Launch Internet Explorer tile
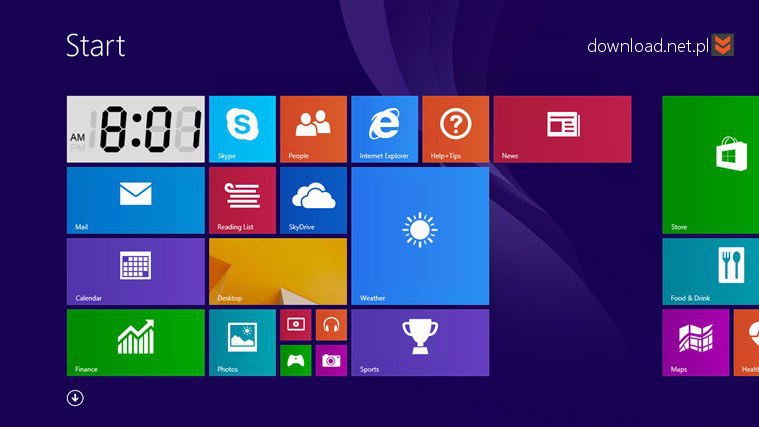 [385, 129]
